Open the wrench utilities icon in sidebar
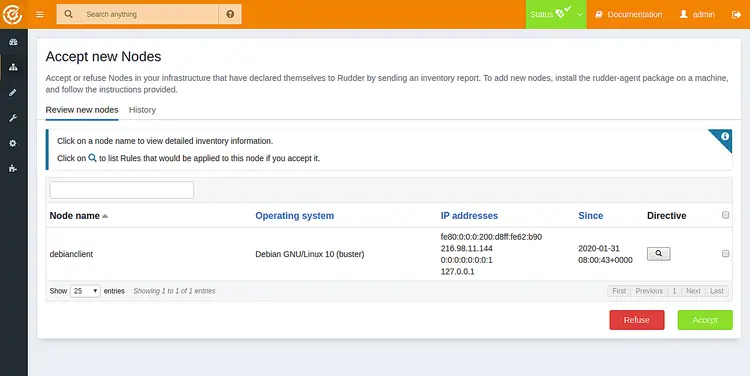Image resolution: width=750 pixels, height=376 pixels. click(x=13, y=118)
